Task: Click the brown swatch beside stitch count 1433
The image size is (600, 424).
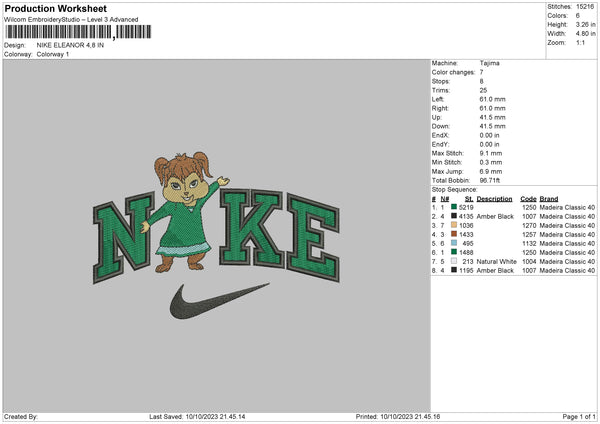Action: pyautogui.click(x=454, y=234)
